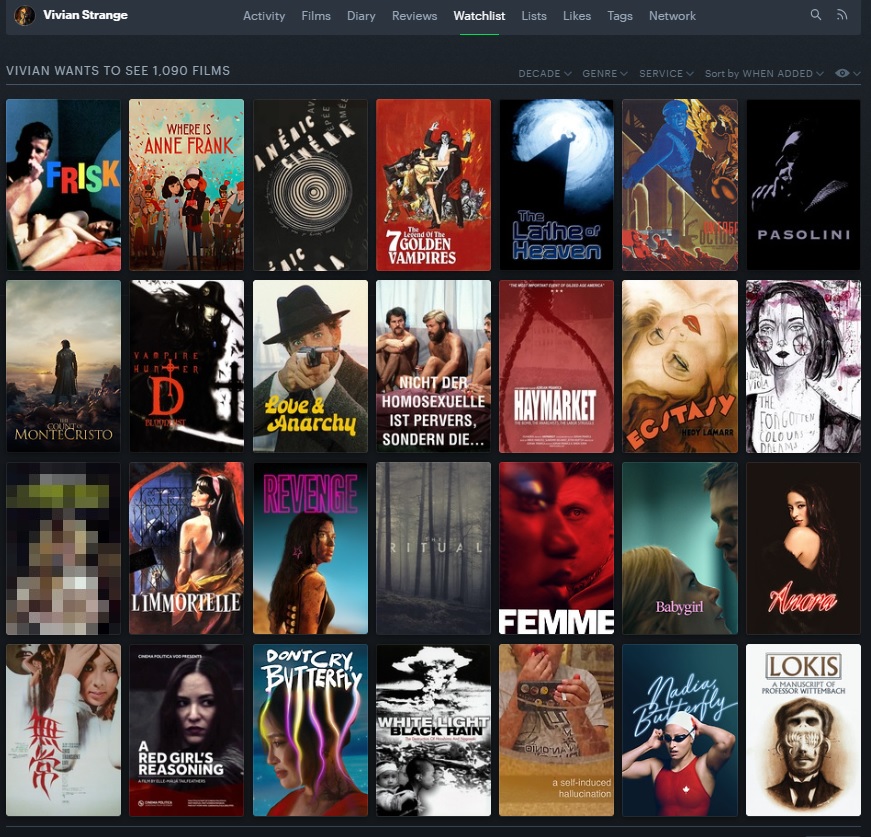The image size is (871, 837).
Task: Open the Anemic Cinema spiral poster
Action: pyautogui.click(x=310, y=185)
